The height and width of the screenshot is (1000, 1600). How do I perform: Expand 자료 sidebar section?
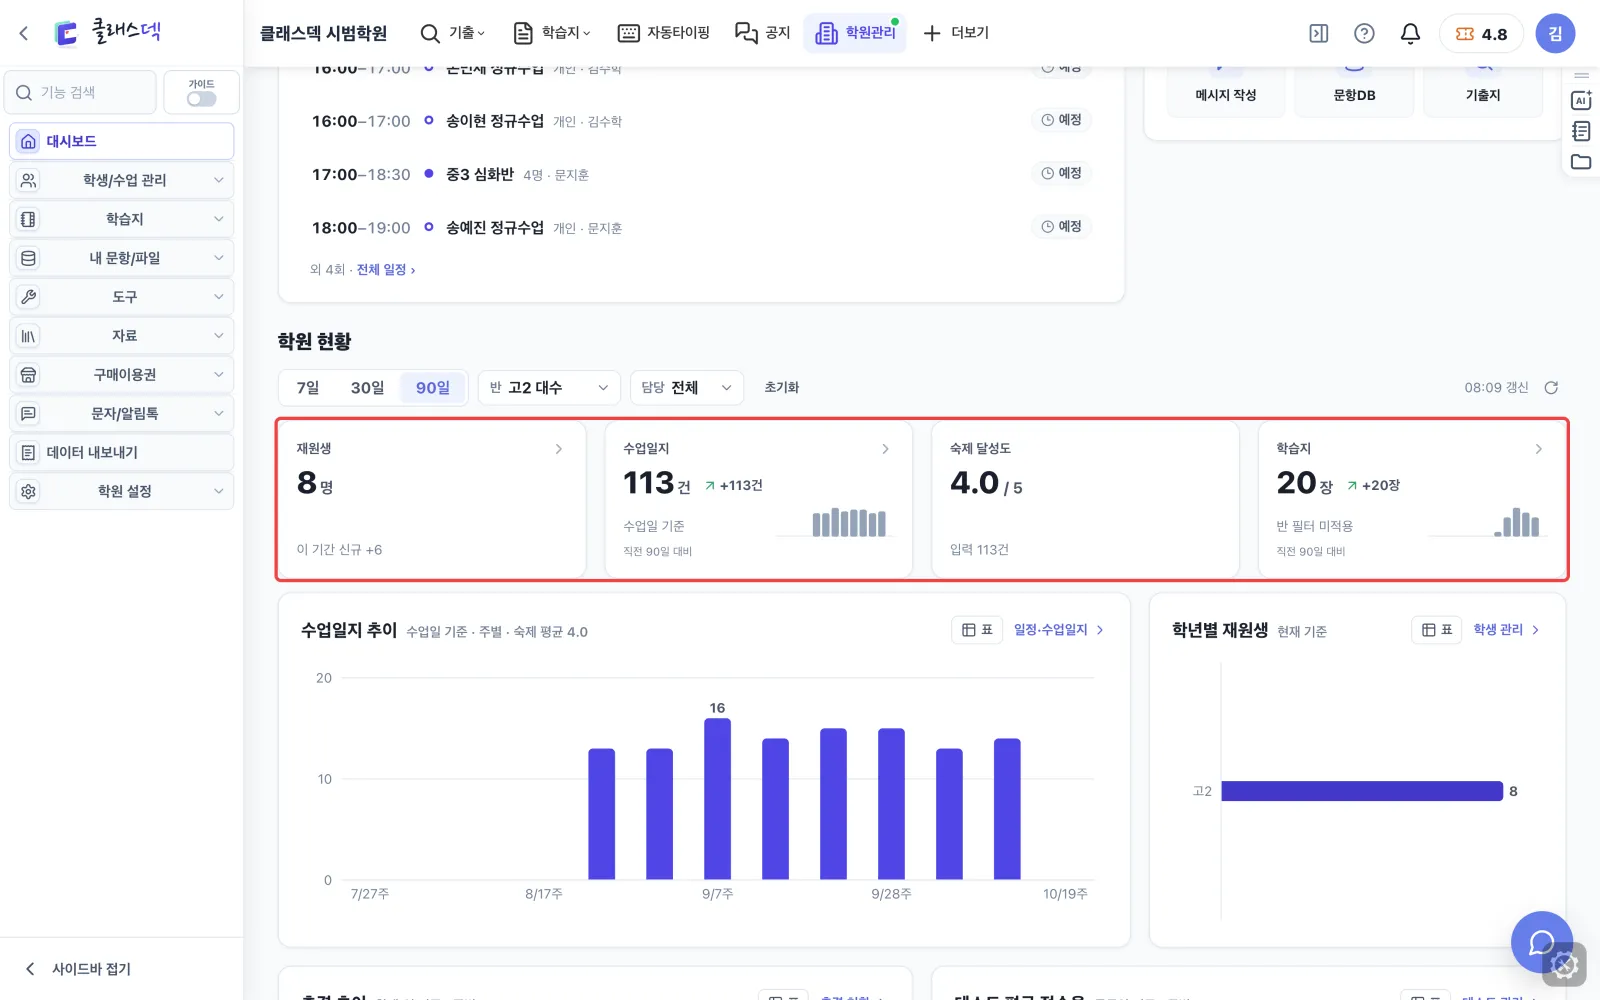122,336
